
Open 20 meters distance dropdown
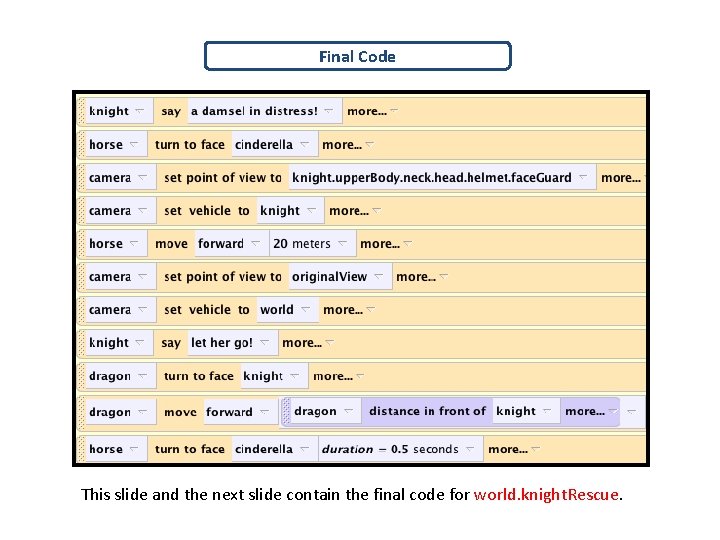click(312, 244)
